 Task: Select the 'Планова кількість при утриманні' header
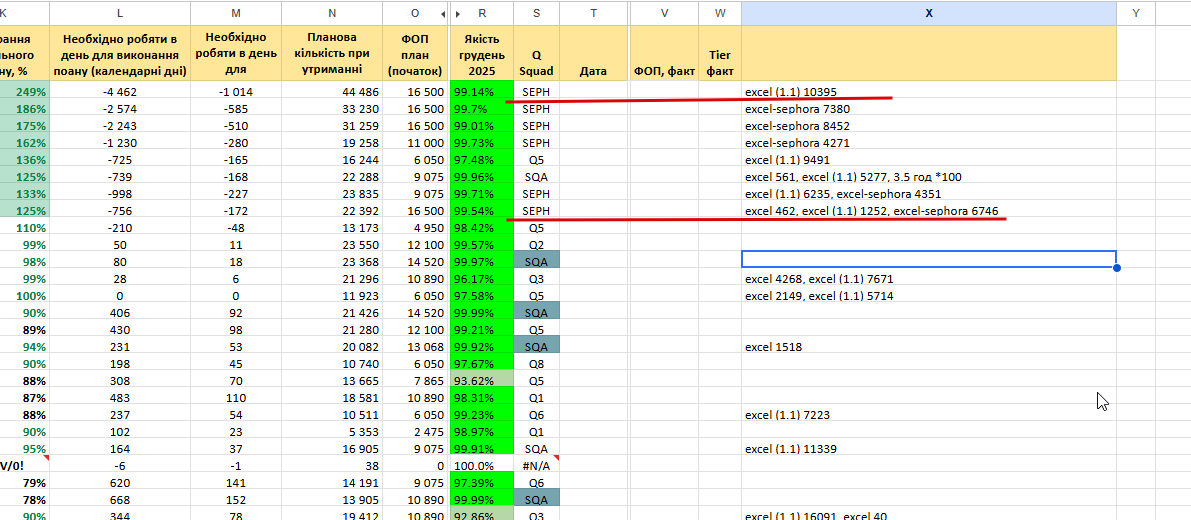point(331,54)
